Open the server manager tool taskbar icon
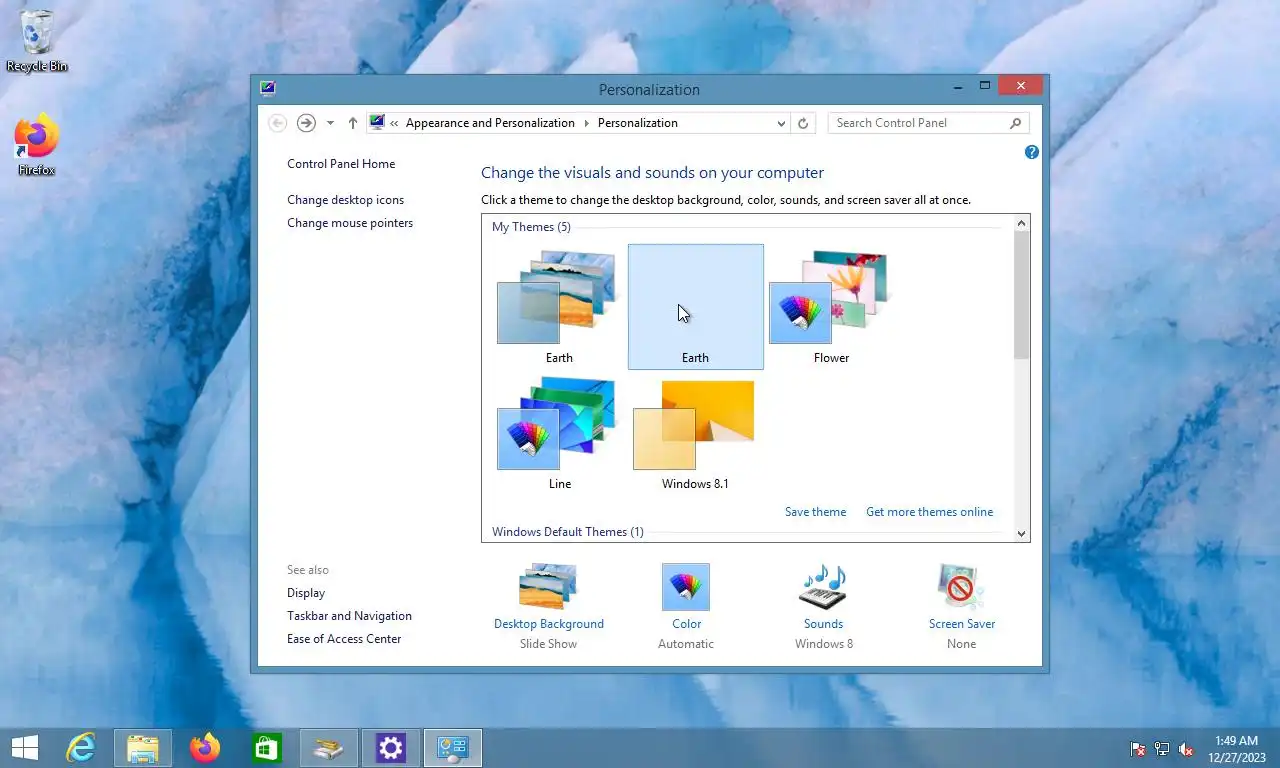Viewport: 1280px width, 768px height. 329,748
